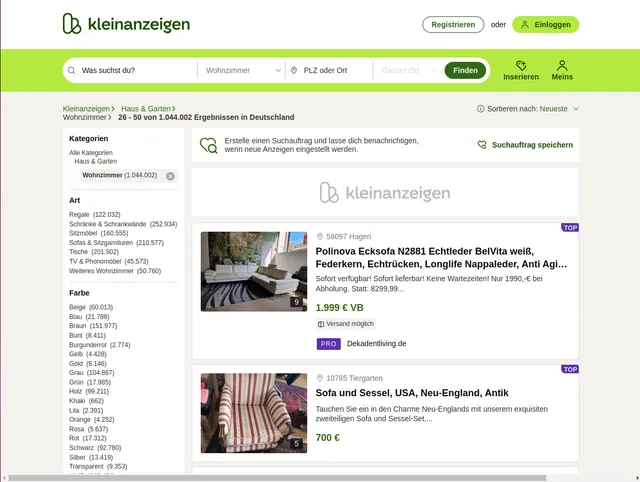Image resolution: width=640 pixels, height=482 pixels.
Task: Open Inserieren to post an ad
Action: 520,70
